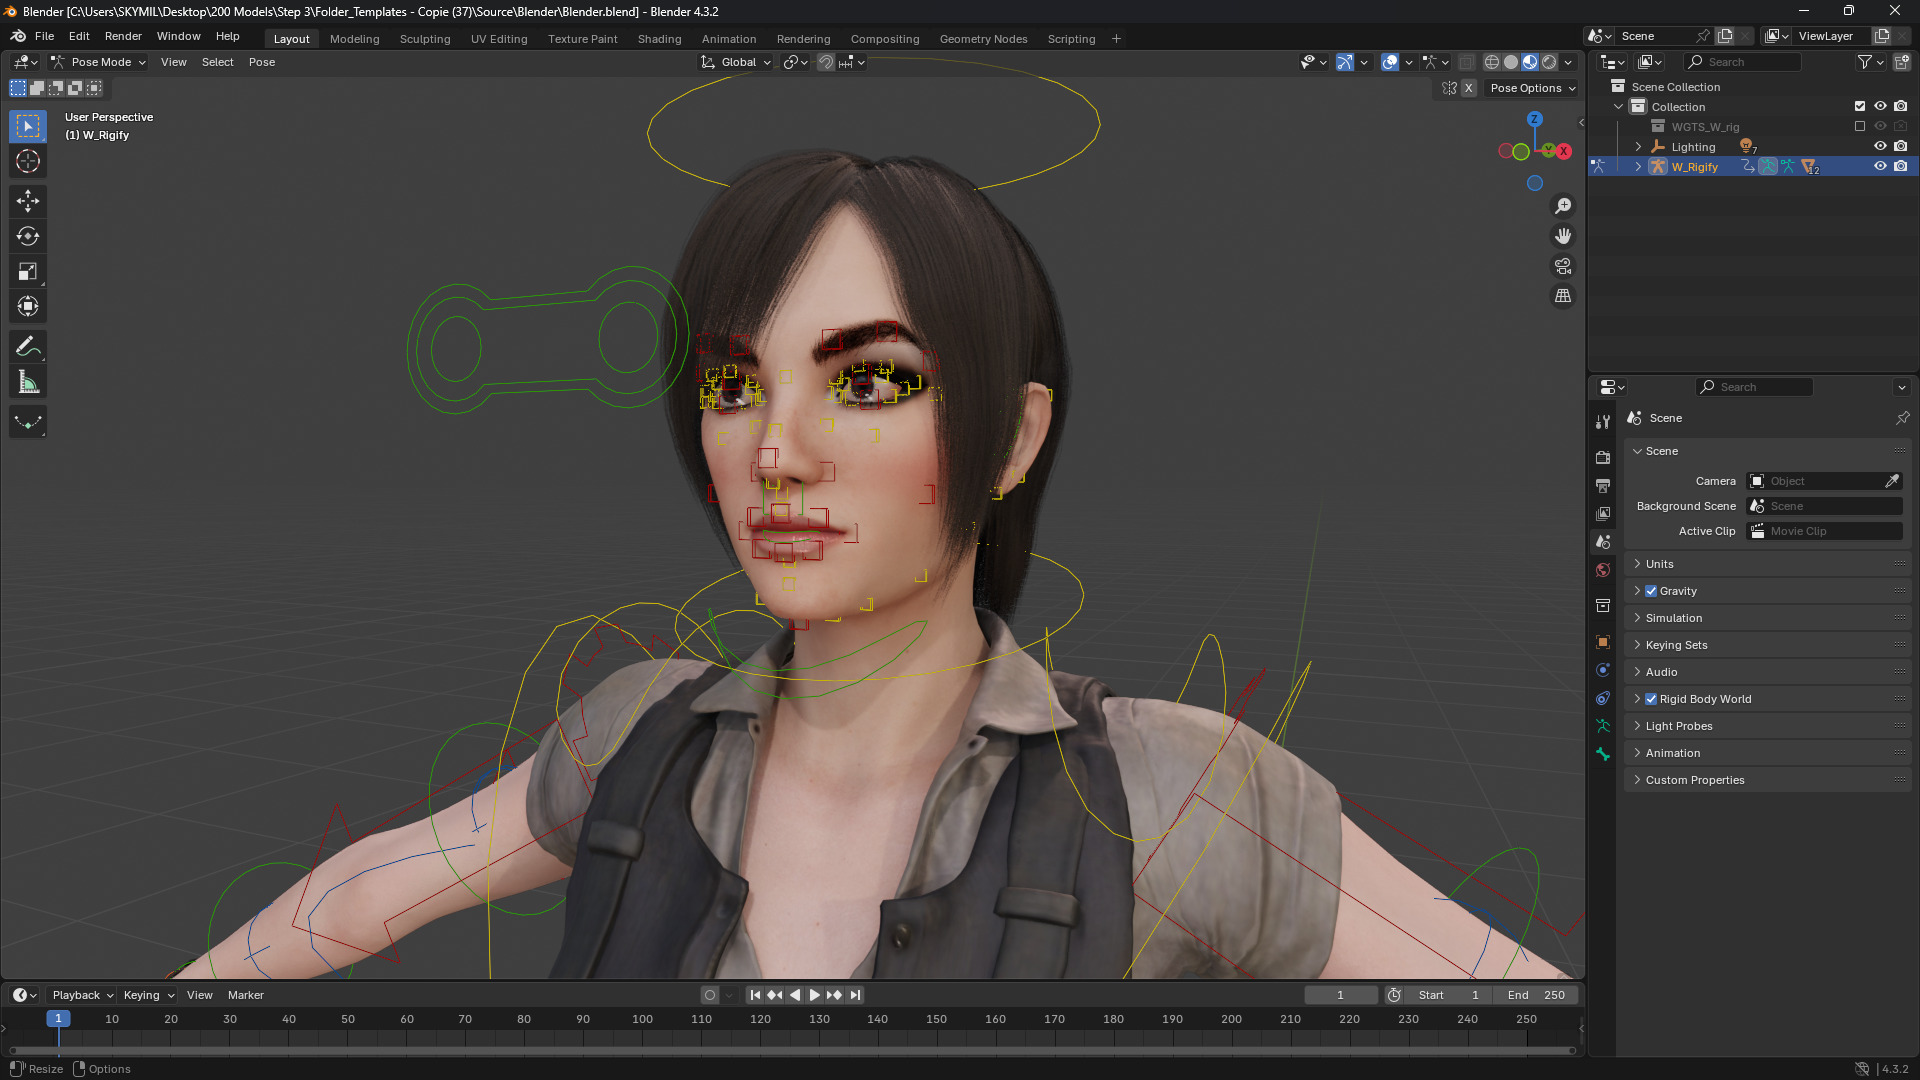Click the current frame number field
Screen dimensions: 1920x1080
(1341, 995)
